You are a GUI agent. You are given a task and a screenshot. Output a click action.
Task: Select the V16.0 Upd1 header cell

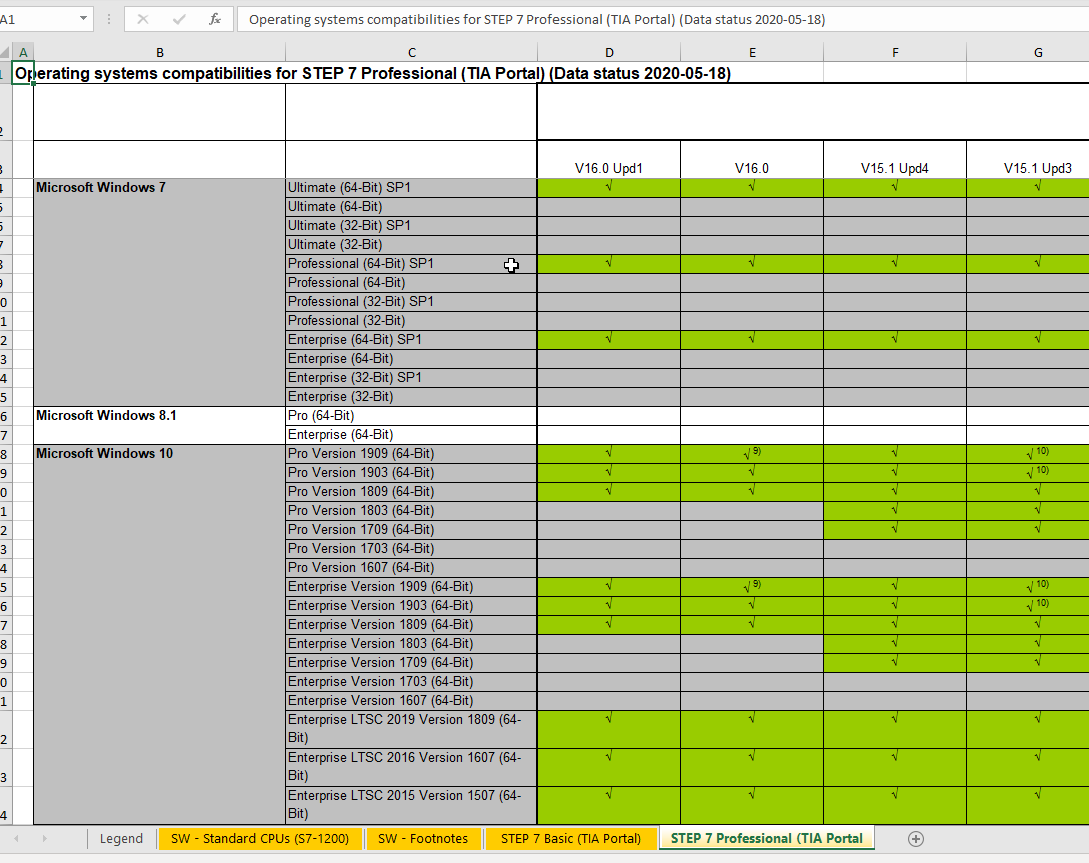[609, 168]
